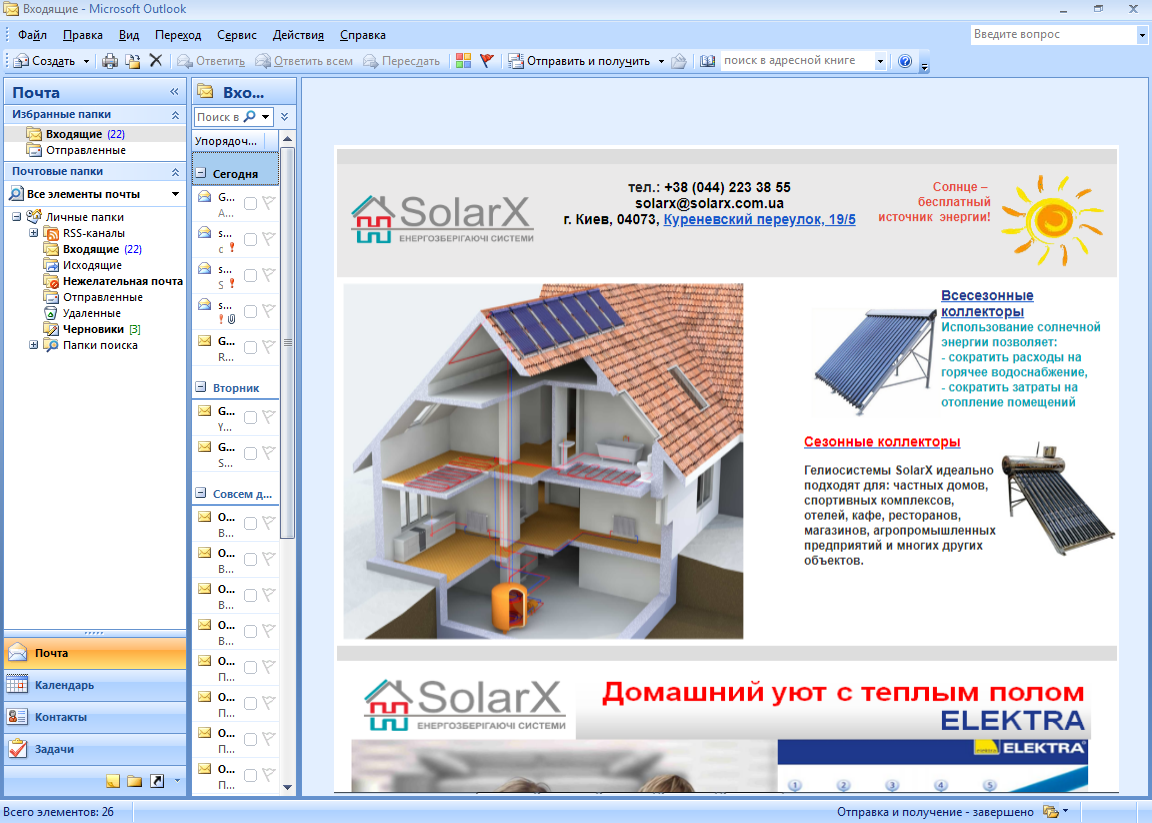Open the Все элементы почты dropdown
The height and width of the screenshot is (823, 1152).
[175, 194]
